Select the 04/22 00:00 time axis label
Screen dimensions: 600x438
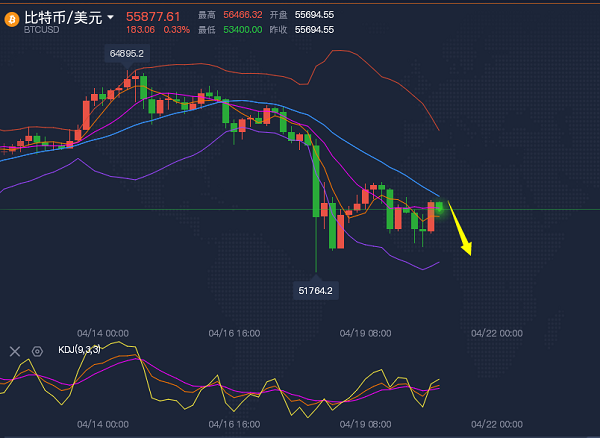point(496,332)
